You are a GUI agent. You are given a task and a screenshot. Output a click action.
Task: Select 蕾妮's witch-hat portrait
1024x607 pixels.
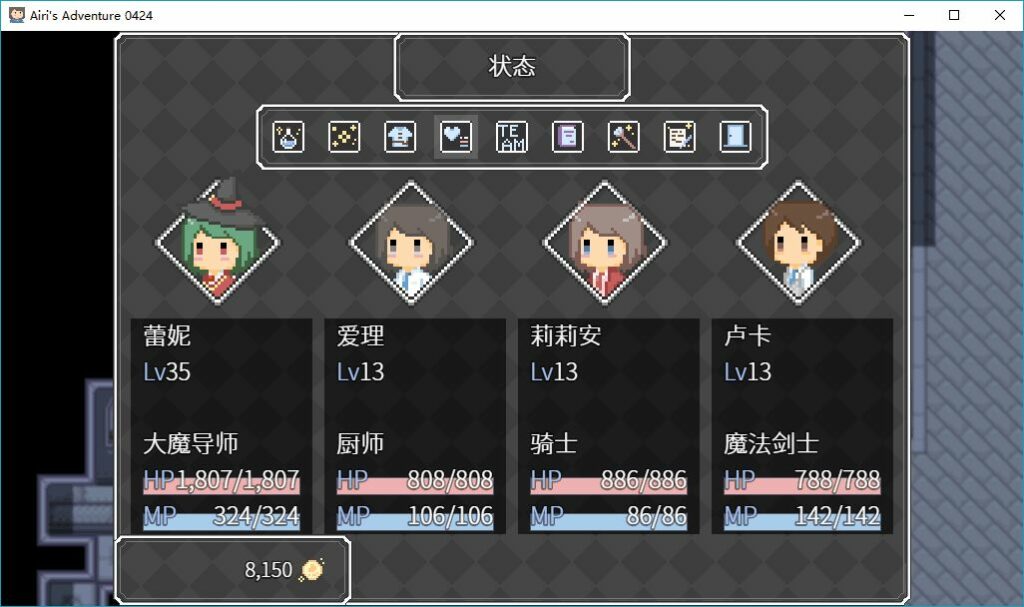(217, 242)
